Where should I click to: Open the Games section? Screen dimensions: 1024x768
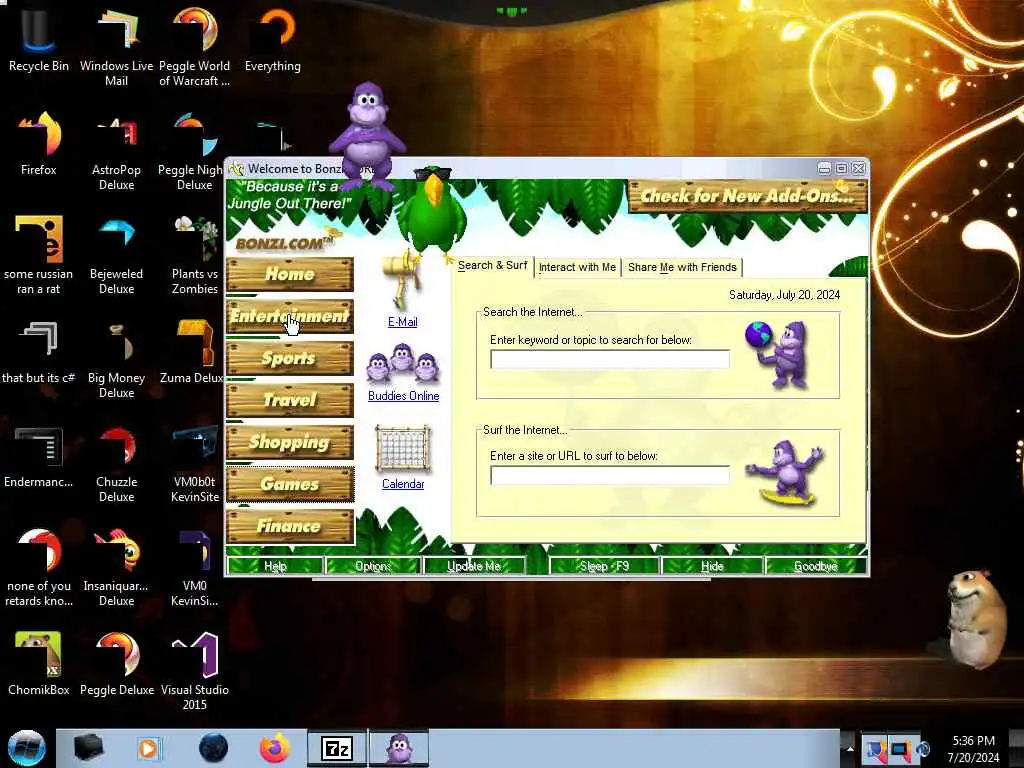(x=290, y=484)
